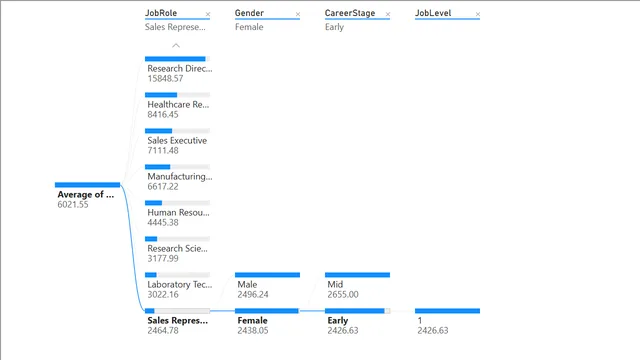This screenshot has height=360, width=640.
Task: Click the 'Early' selection under CareerStage header
Action: coord(334,27)
